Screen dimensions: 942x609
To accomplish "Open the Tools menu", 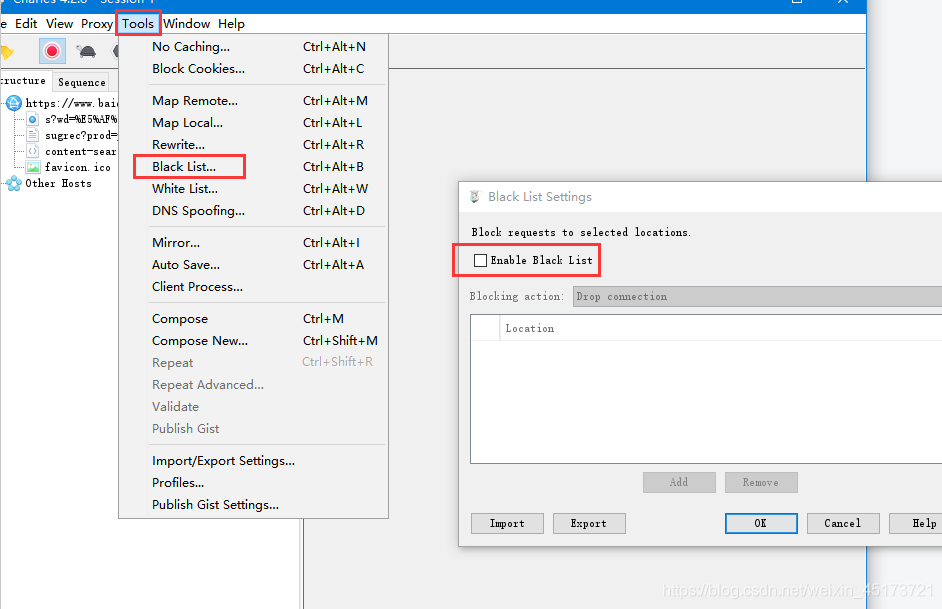I will tap(138, 23).
